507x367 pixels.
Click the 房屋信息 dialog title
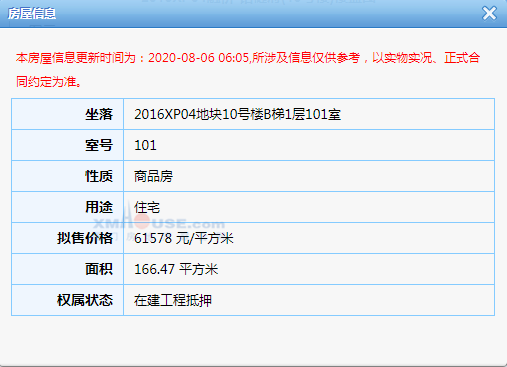click(32, 14)
